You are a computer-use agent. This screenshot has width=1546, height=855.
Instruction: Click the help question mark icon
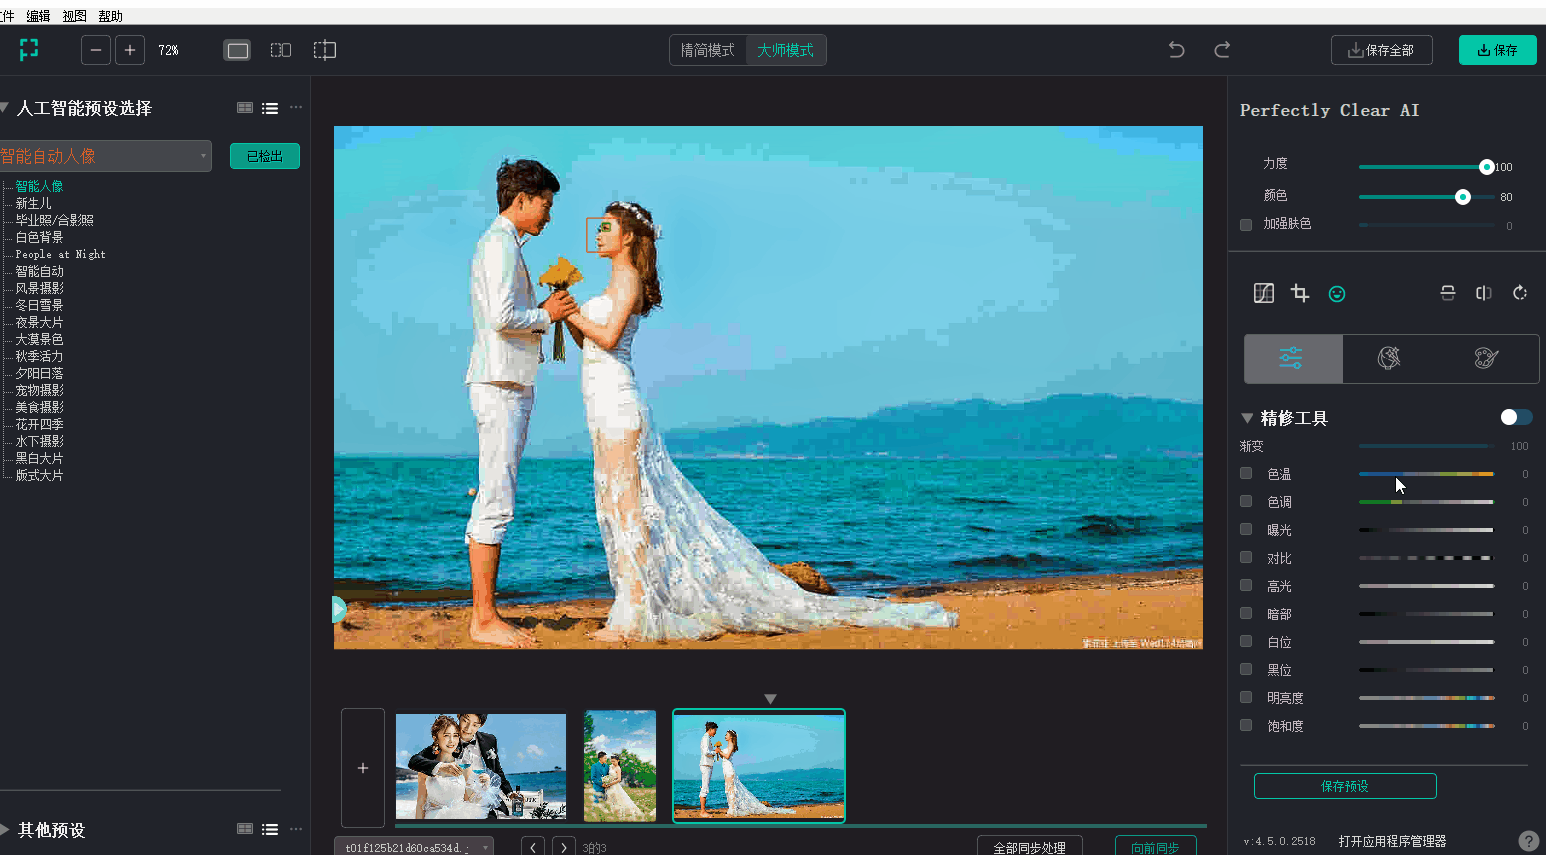point(1528,841)
